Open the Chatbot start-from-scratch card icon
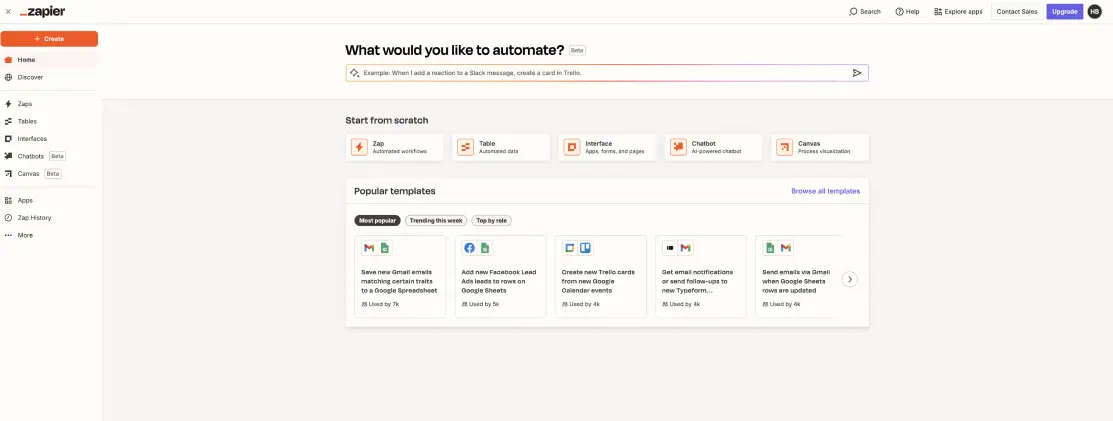This screenshot has height=421, width=1113. coord(678,147)
